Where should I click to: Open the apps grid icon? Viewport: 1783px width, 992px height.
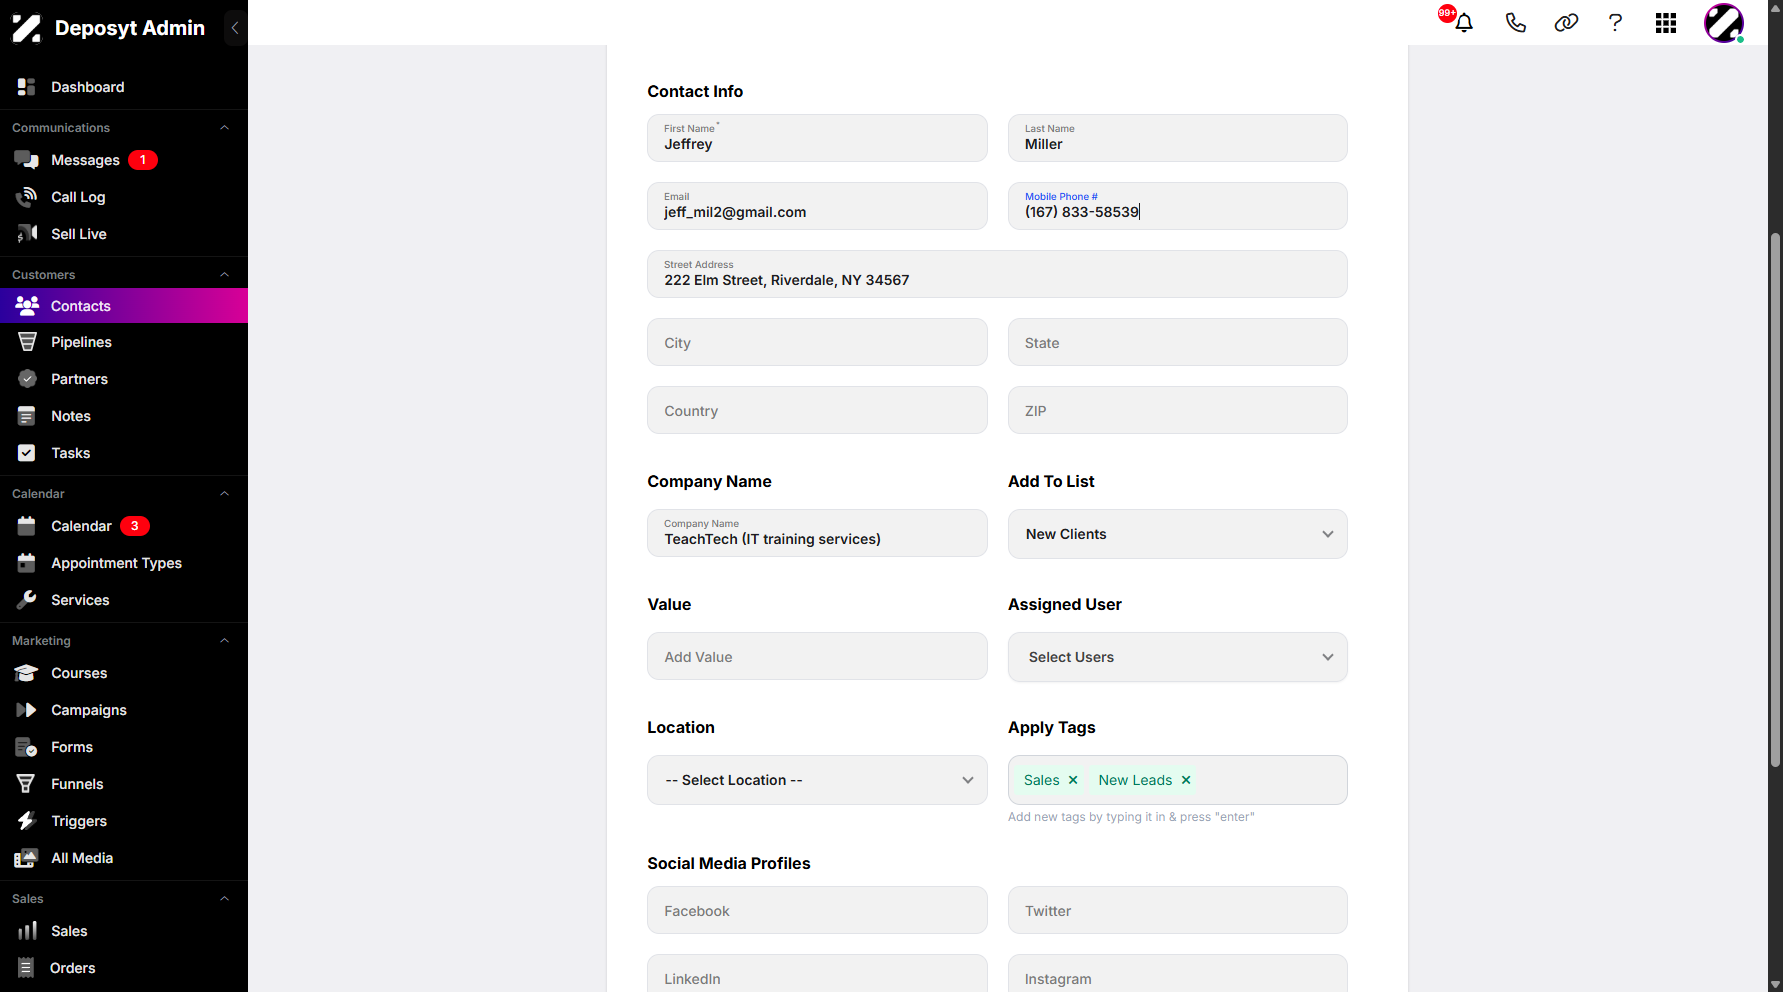[1666, 23]
